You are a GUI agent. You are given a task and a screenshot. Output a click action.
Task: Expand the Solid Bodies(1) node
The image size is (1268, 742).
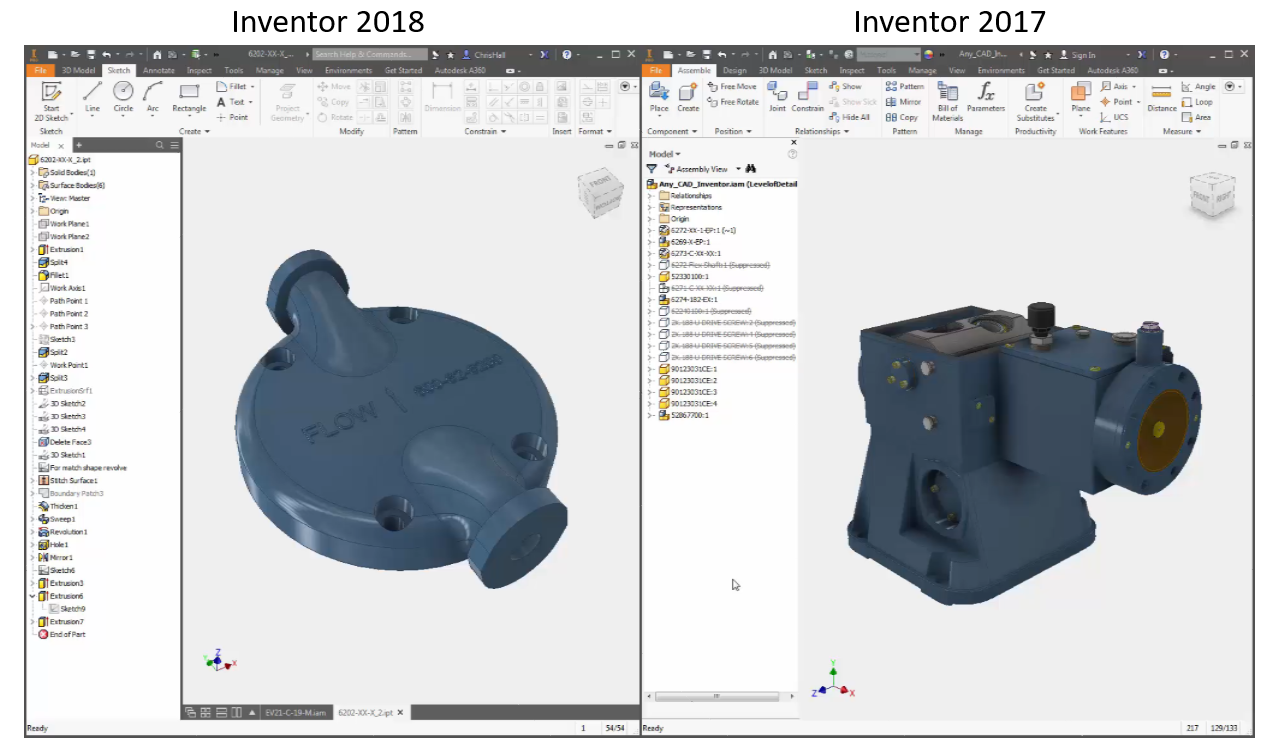(x=32, y=172)
